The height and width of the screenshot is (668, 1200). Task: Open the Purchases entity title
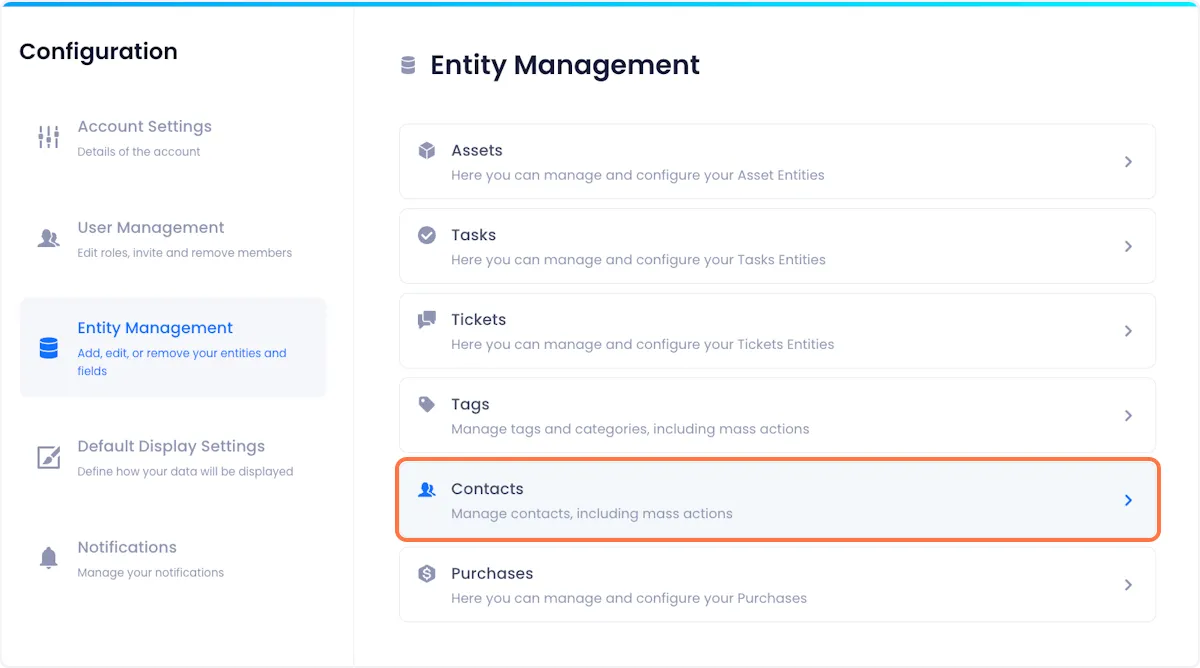point(492,574)
